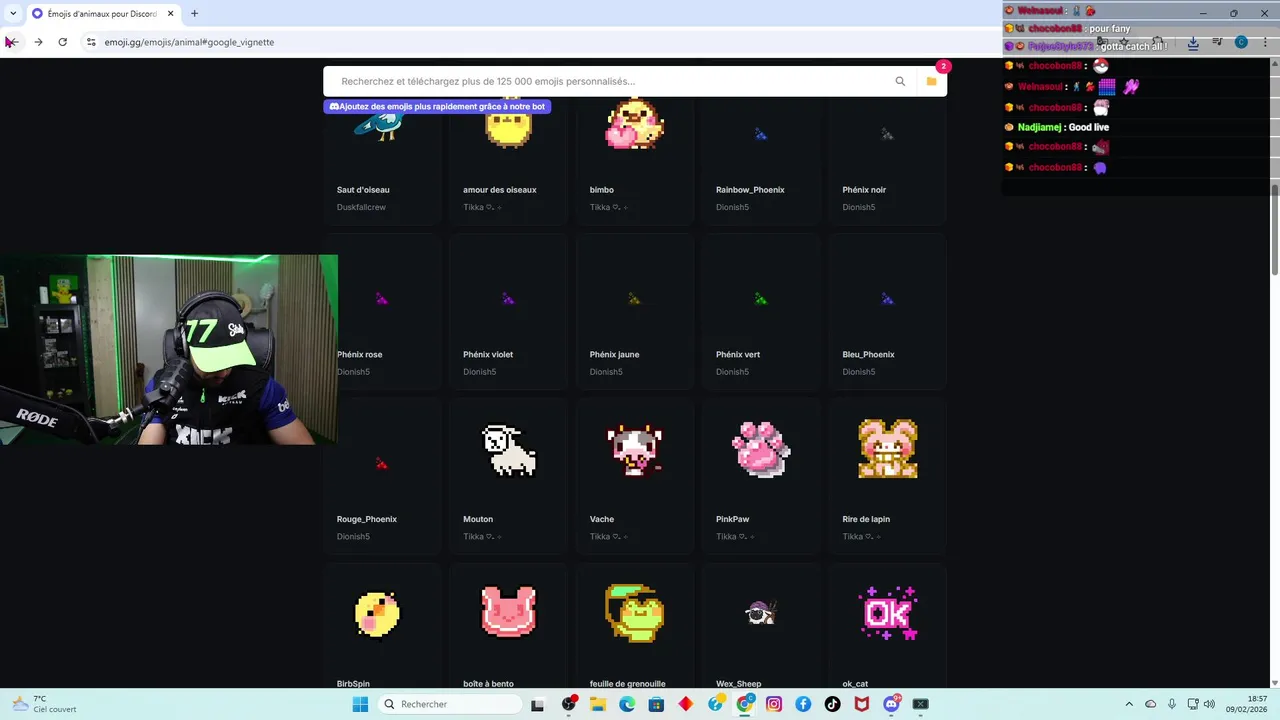Image resolution: width=1280 pixels, height=720 pixels.
Task: Click the browser back arrow
Action: (12, 42)
